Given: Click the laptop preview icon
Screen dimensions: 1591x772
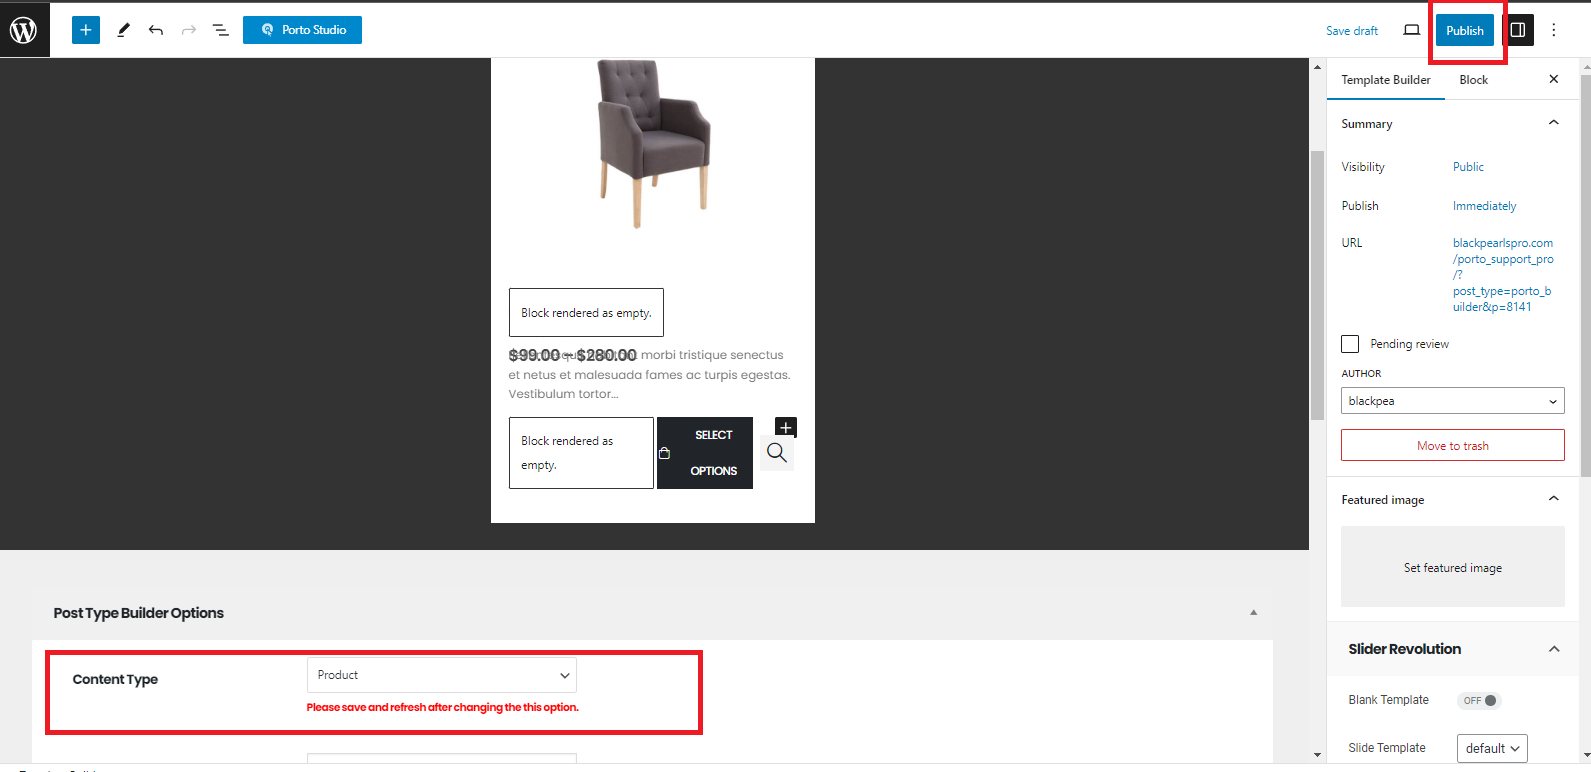Looking at the screenshot, I should click(x=1411, y=30).
